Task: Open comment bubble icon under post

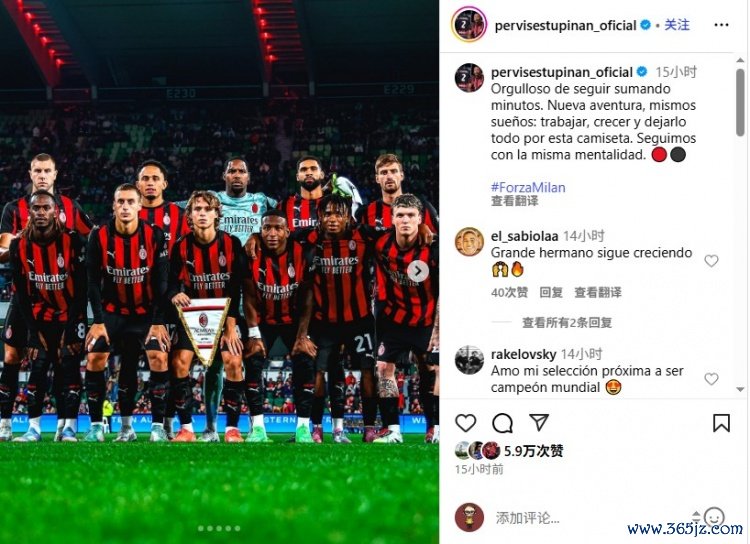Action: pos(502,423)
